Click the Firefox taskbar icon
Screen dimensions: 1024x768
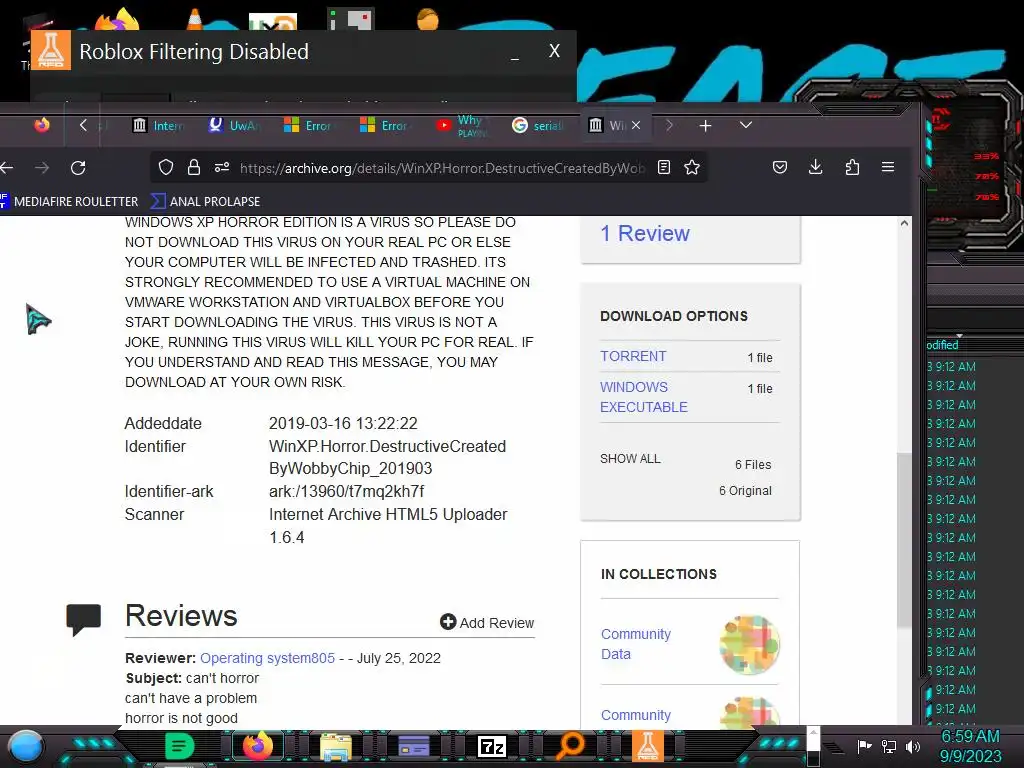(x=257, y=746)
